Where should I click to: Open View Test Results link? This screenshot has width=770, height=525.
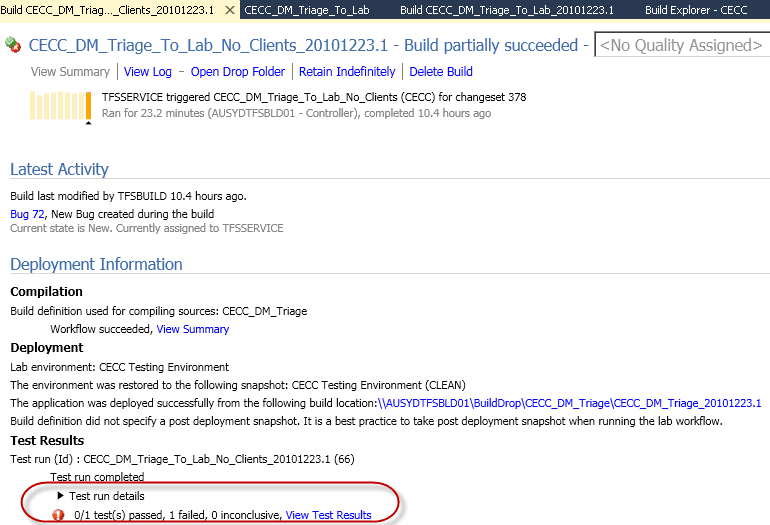pos(328,515)
